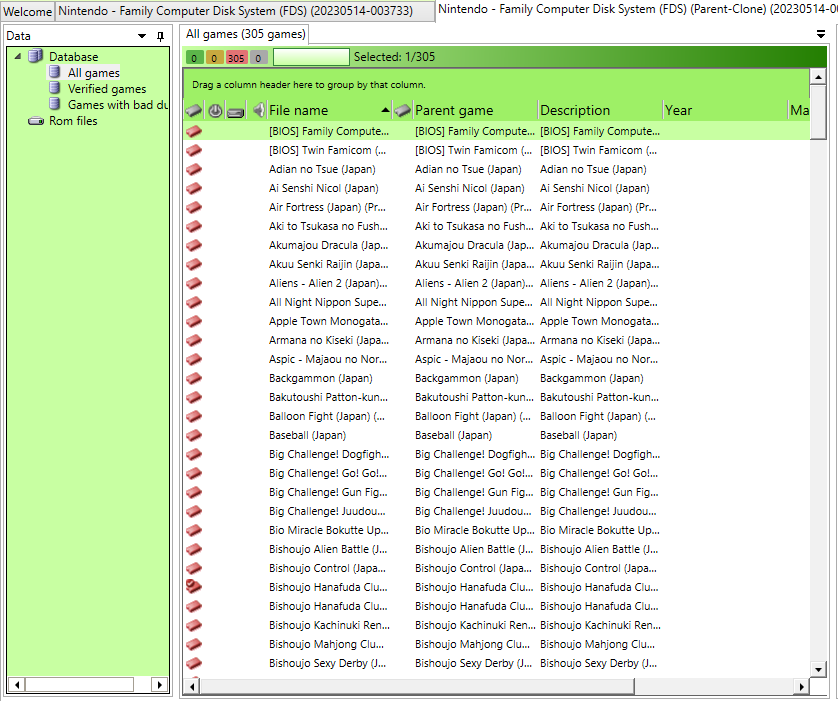Select the All games (305 games) tab
This screenshot has width=838, height=701.
[x=245, y=34]
